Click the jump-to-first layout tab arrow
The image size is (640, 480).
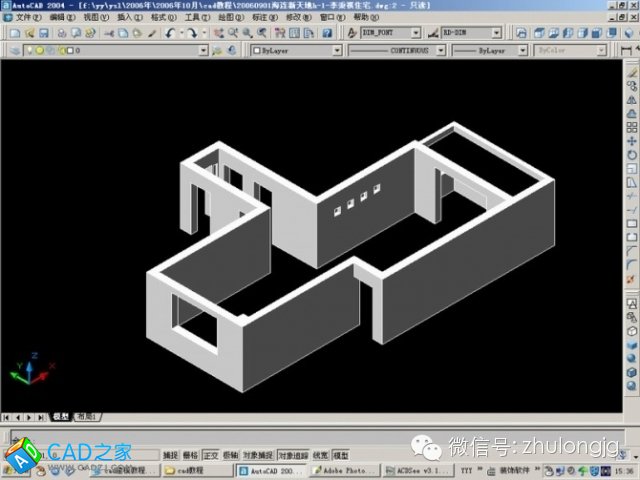[6, 417]
